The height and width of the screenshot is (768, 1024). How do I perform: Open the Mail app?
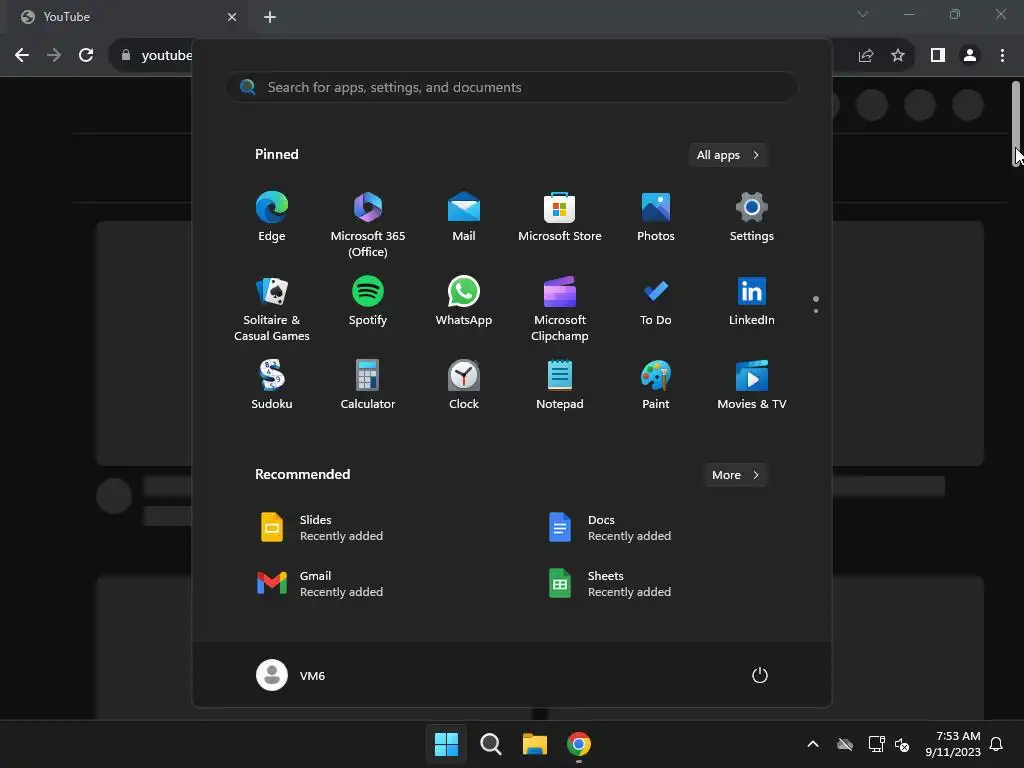(464, 217)
